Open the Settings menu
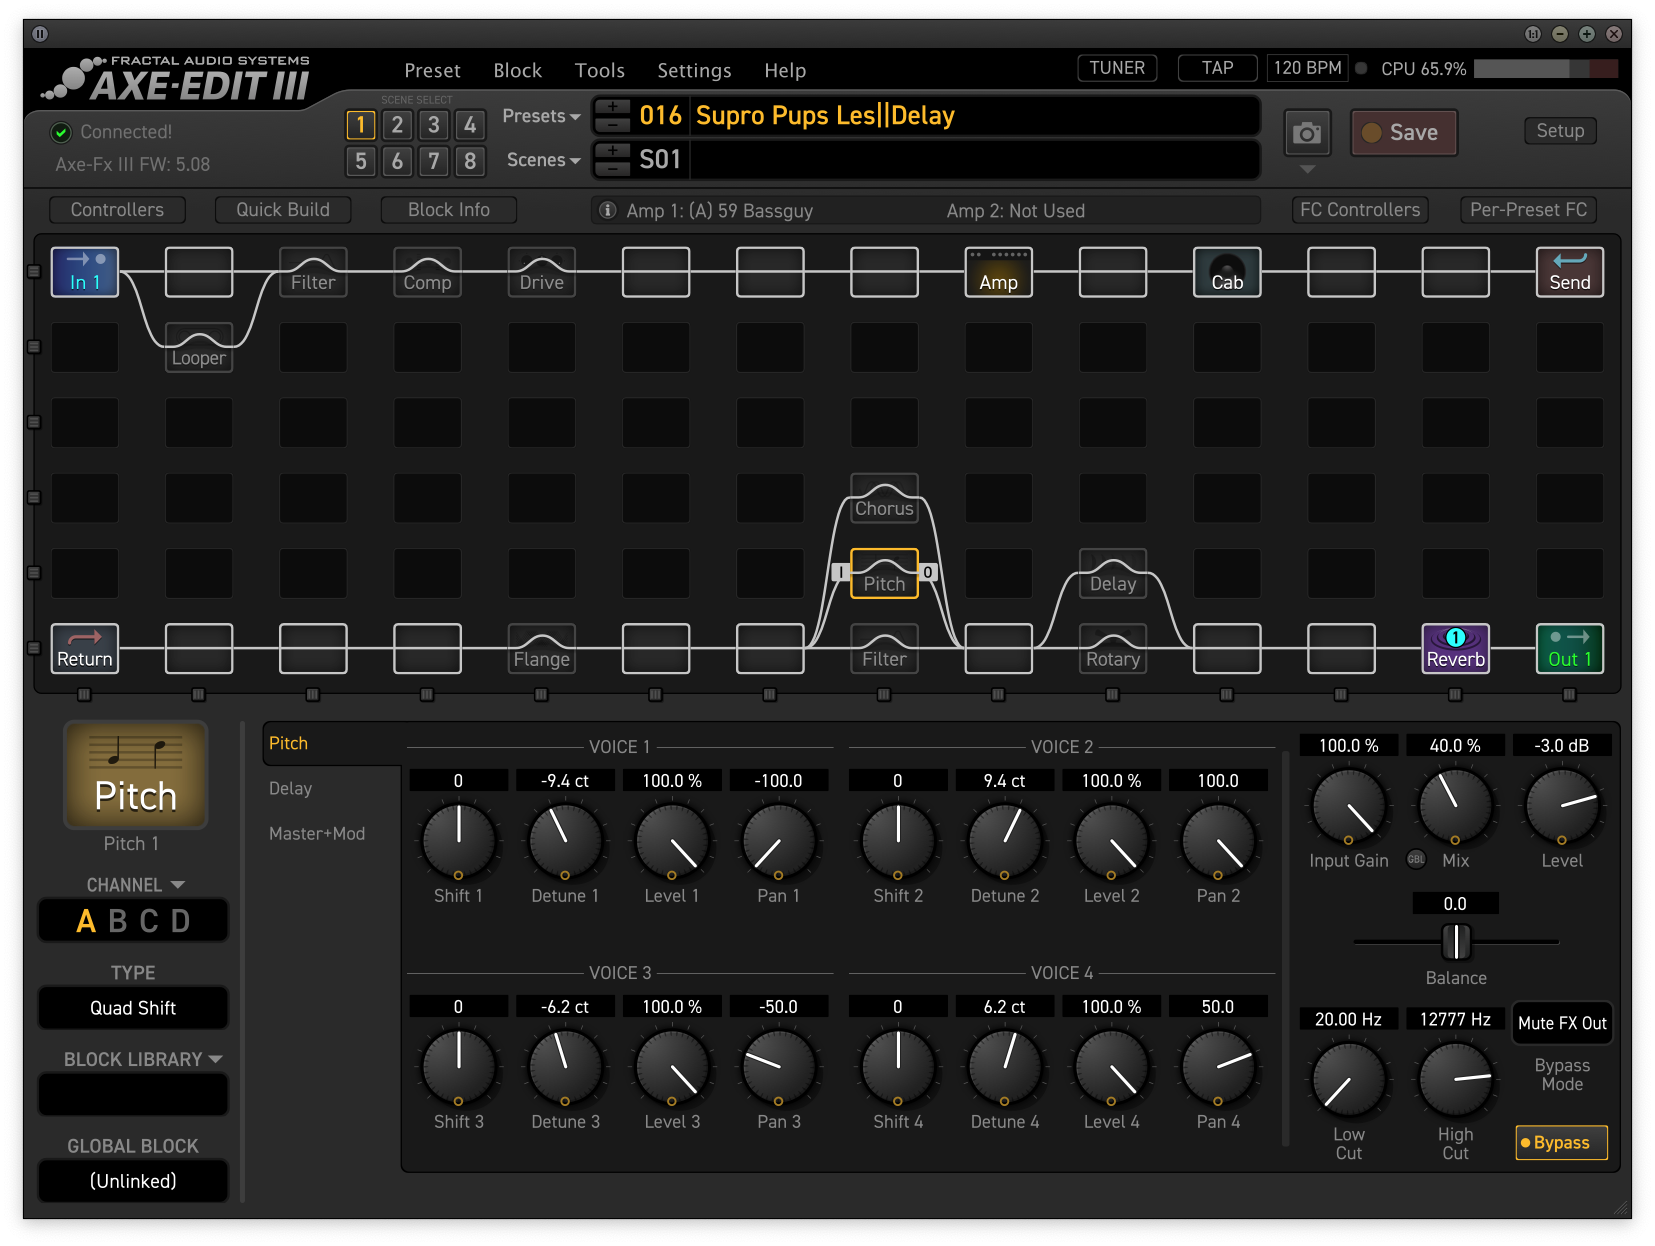The height and width of the screenshot is (1246, 1655). 694,70
